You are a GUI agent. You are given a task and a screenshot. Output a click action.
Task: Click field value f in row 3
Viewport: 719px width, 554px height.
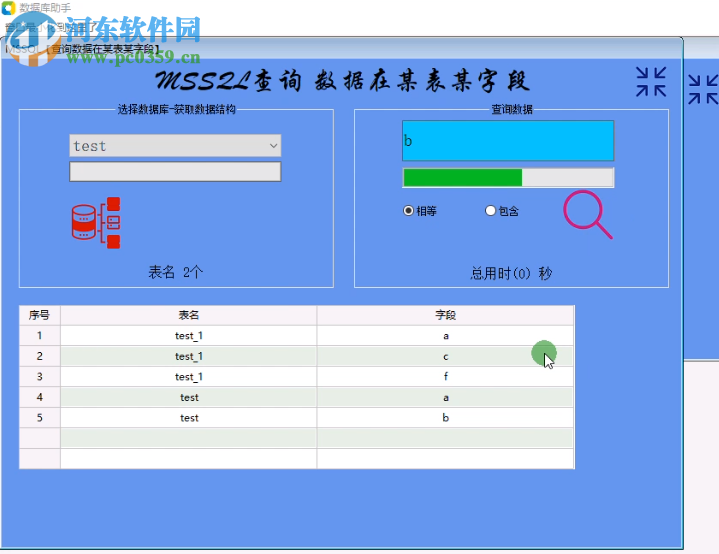coord(445,377)
